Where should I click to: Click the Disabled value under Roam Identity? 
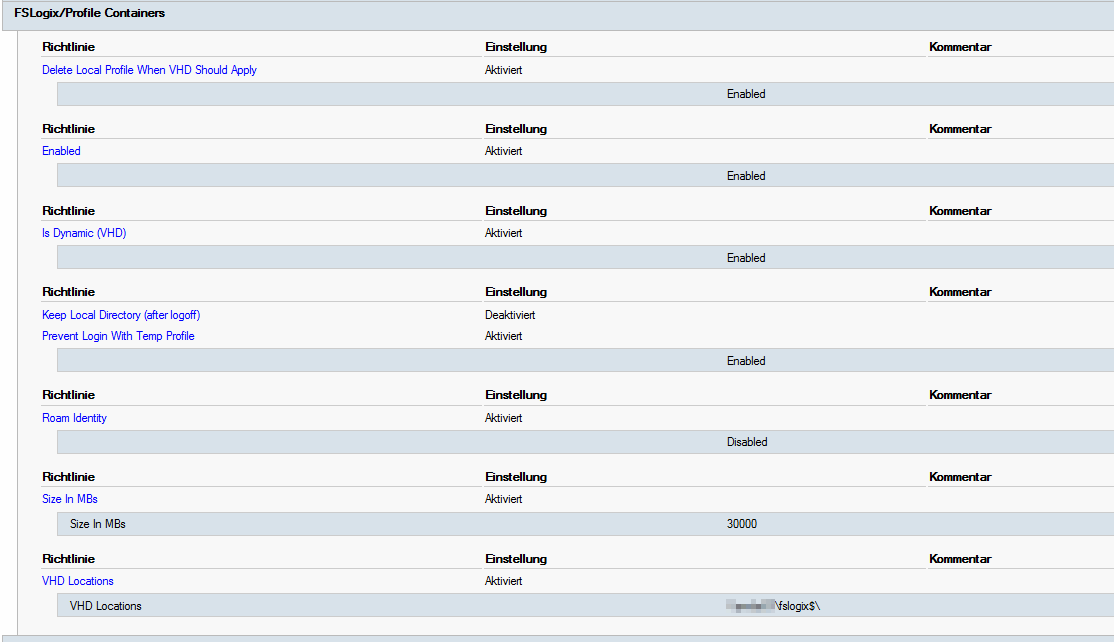coord(747,442)
